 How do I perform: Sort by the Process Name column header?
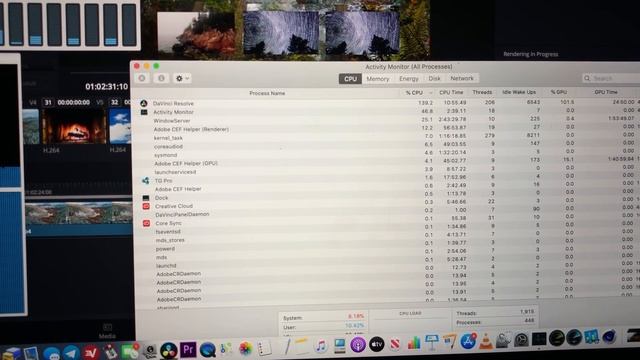click(x=267, y=93)
